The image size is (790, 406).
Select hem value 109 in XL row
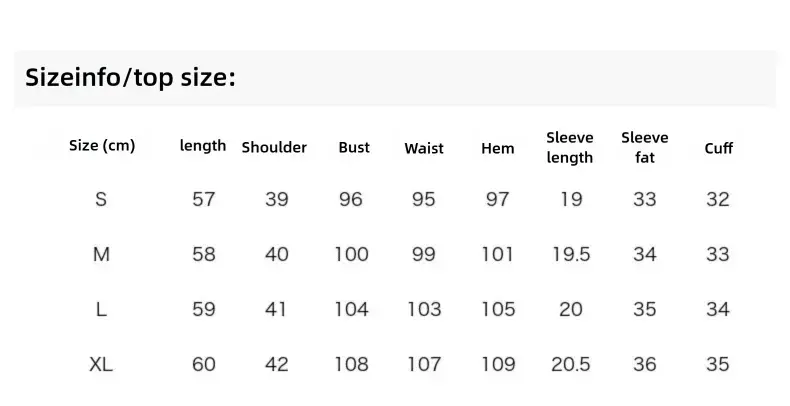click(498, 364)
